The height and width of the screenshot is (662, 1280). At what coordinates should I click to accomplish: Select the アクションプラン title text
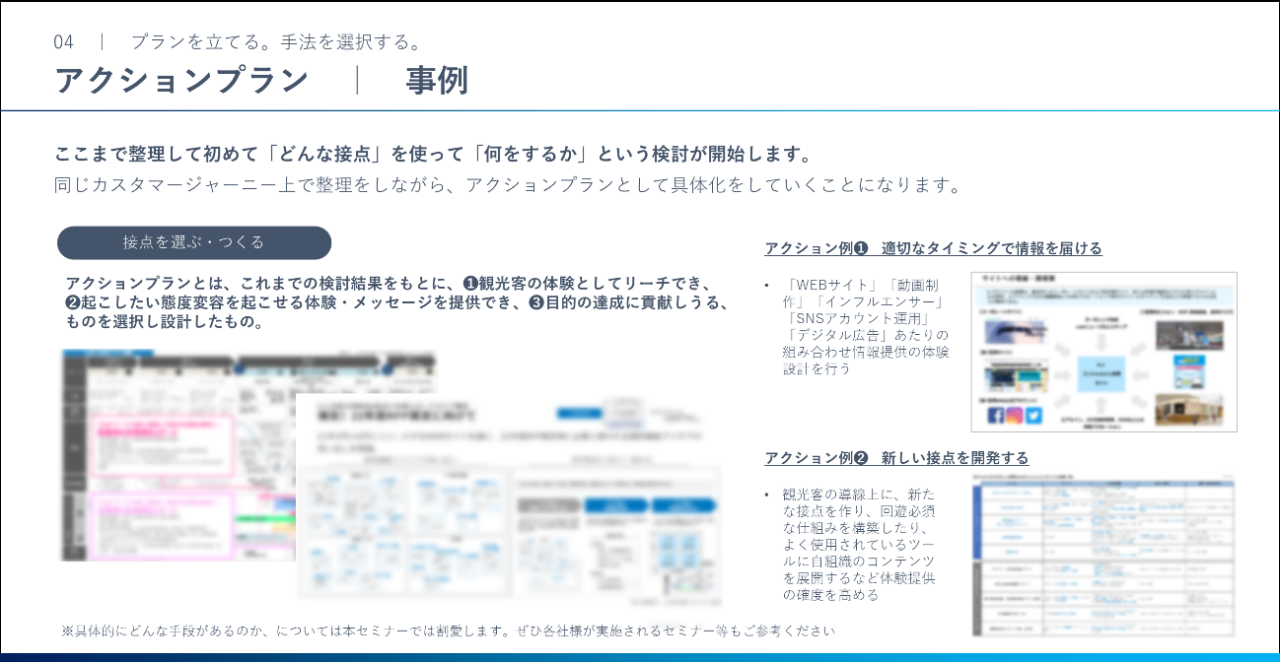click(181, 81)
